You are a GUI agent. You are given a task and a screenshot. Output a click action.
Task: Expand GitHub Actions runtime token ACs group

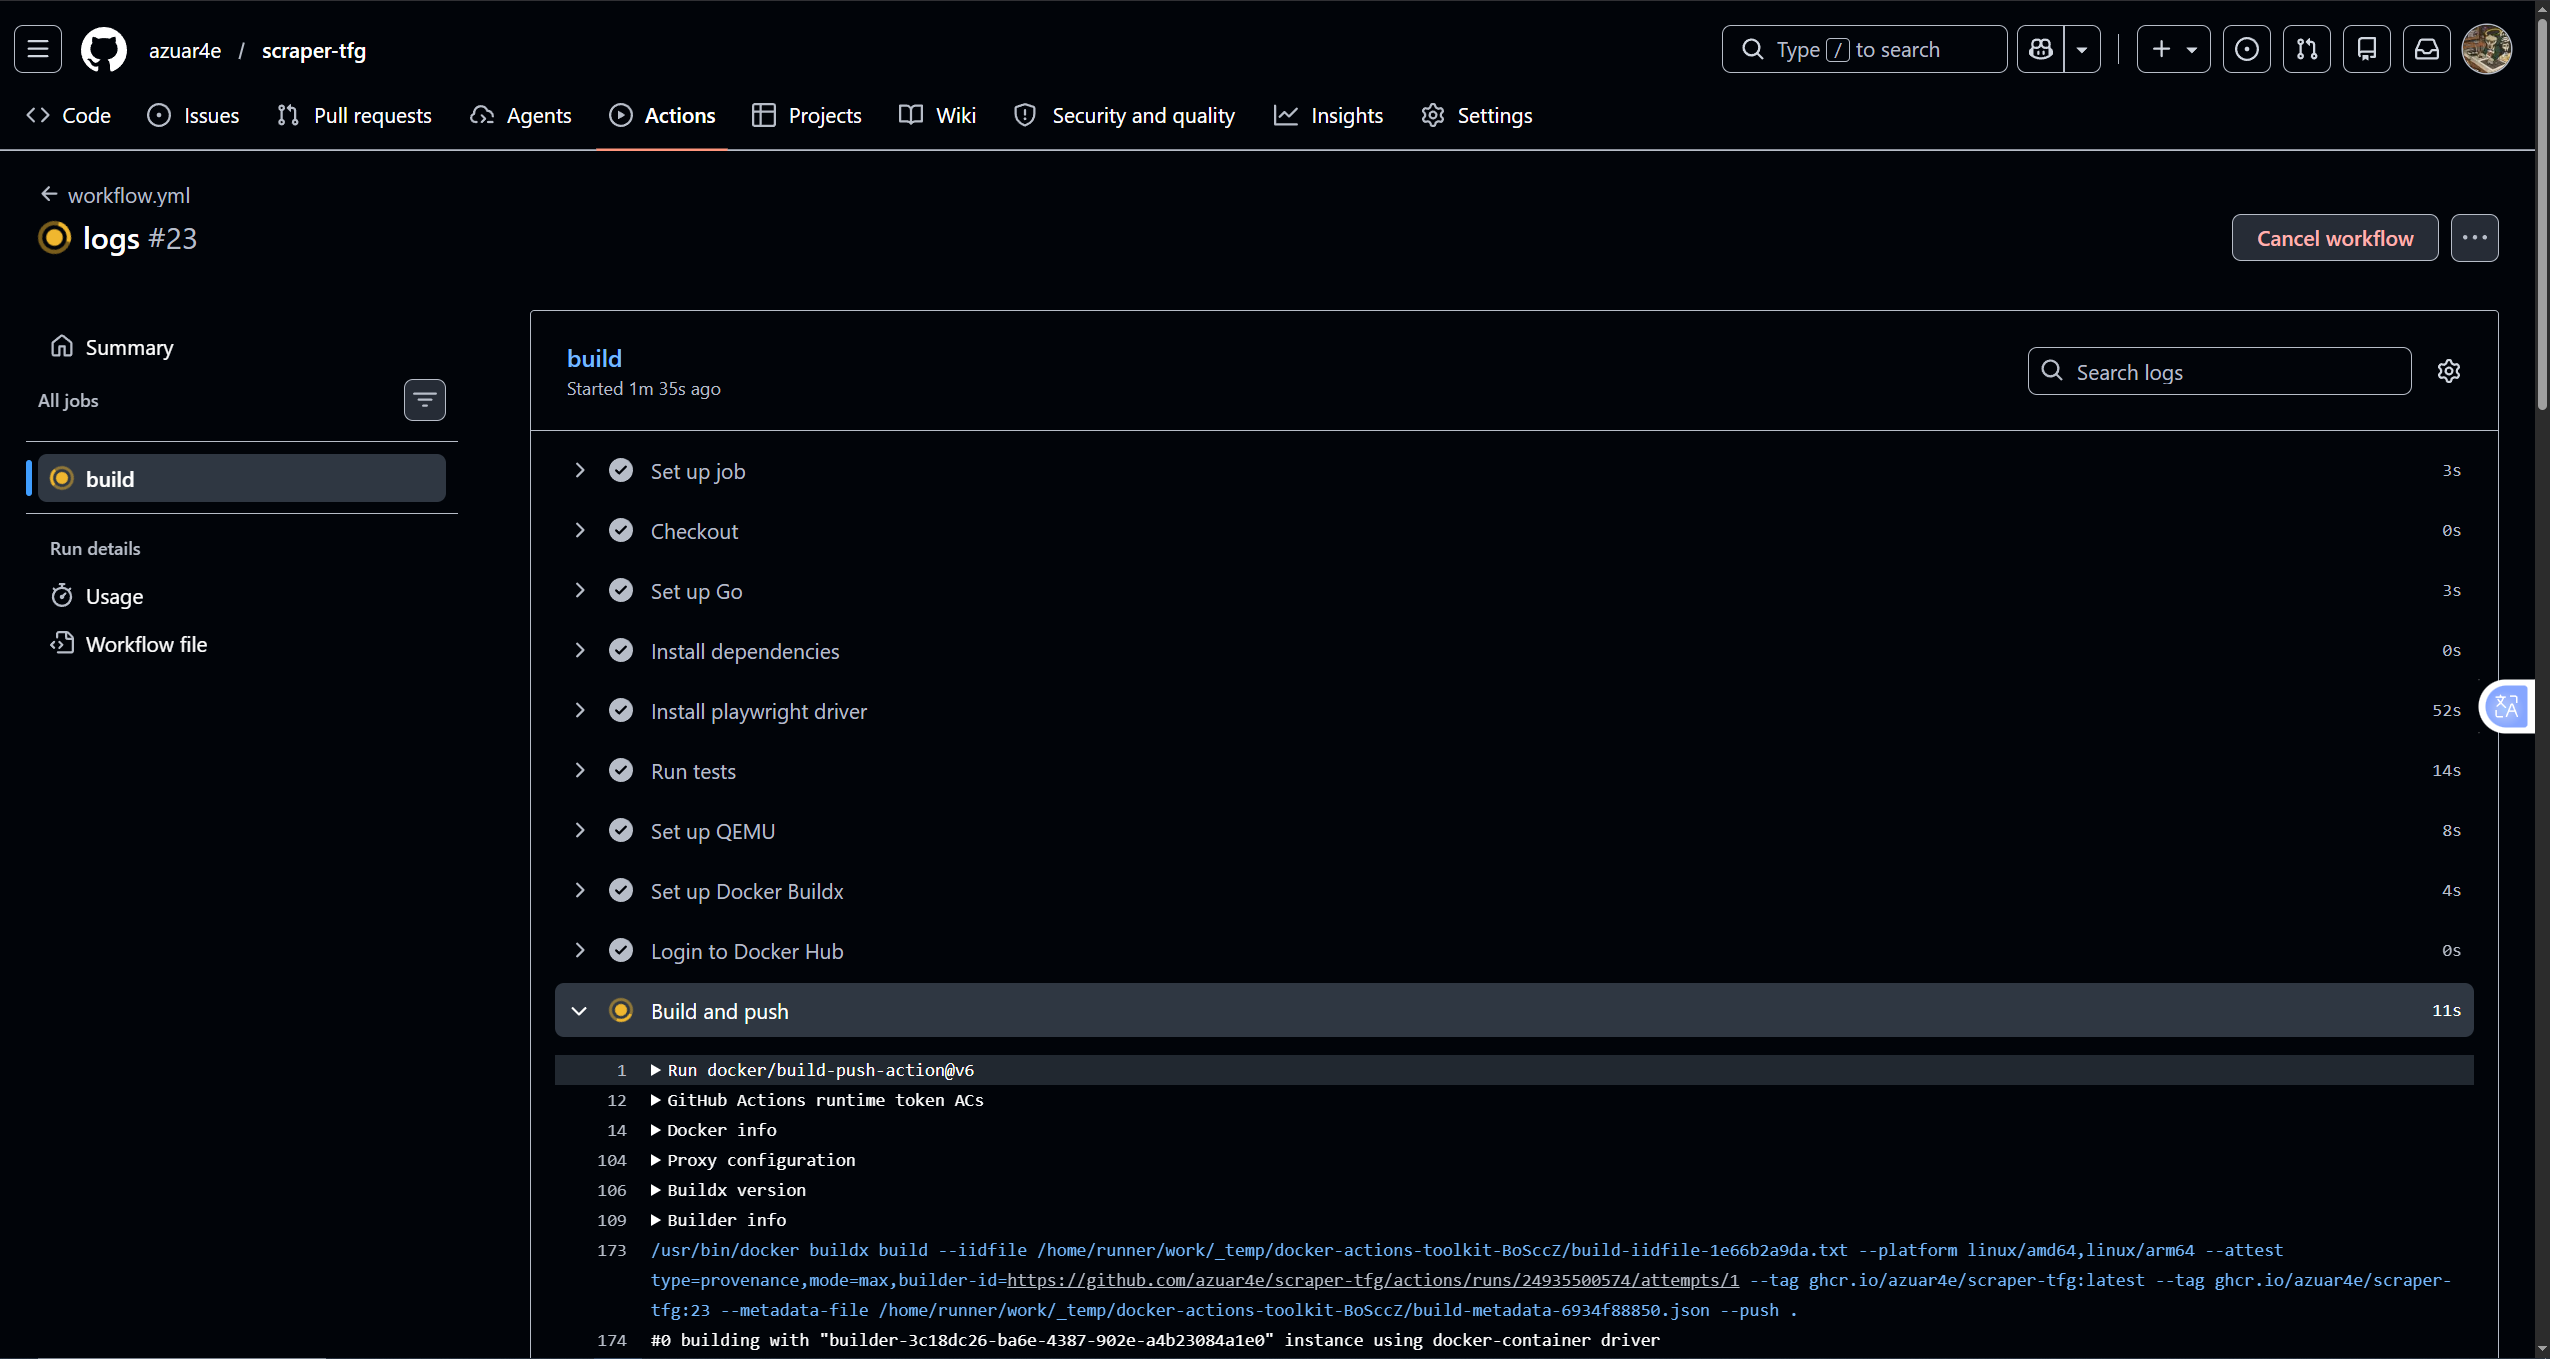[817, 1100]
